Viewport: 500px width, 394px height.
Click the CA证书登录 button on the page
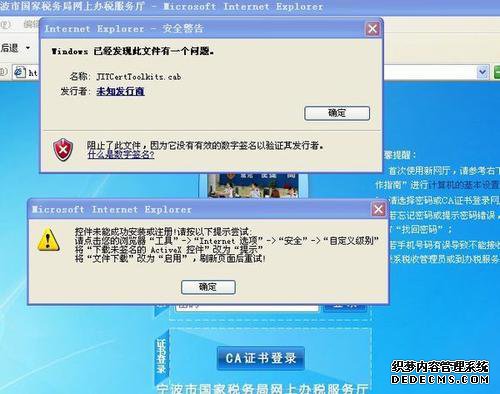tap(261, 358)
